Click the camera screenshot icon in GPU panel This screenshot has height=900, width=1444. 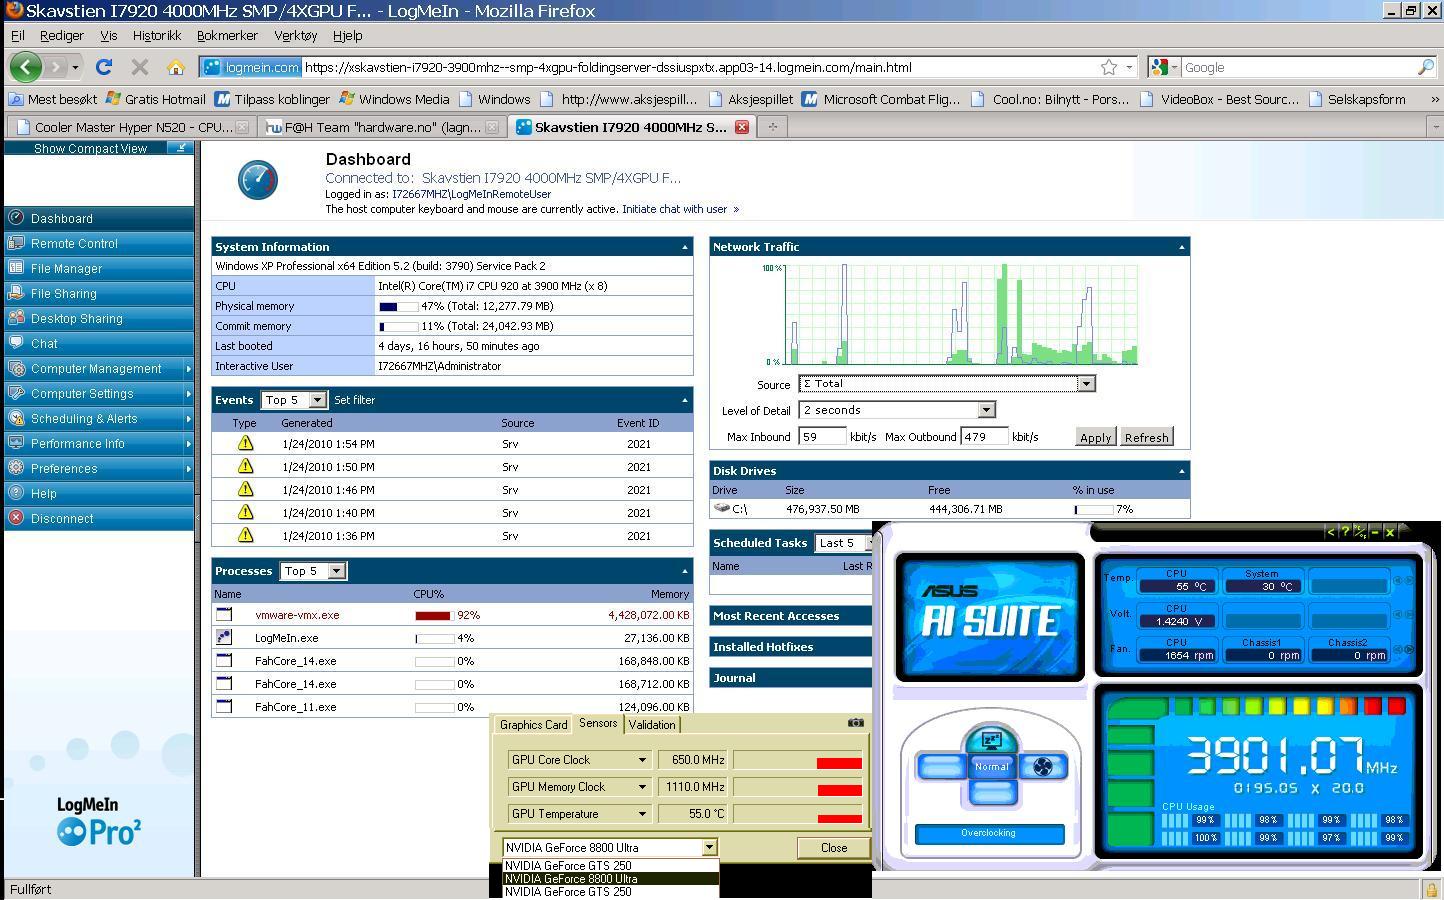[856, 722]
